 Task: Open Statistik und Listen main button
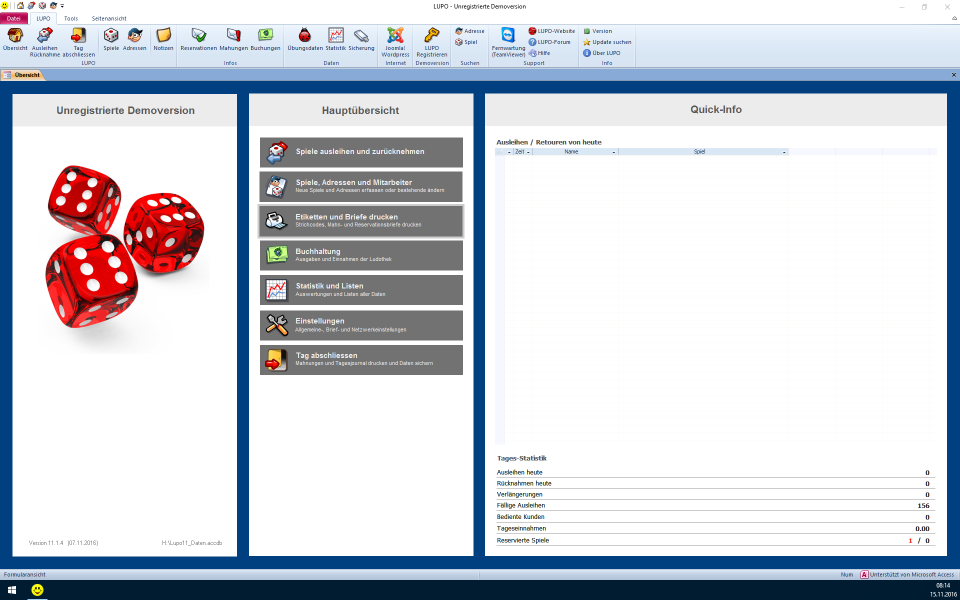point(361,290)
